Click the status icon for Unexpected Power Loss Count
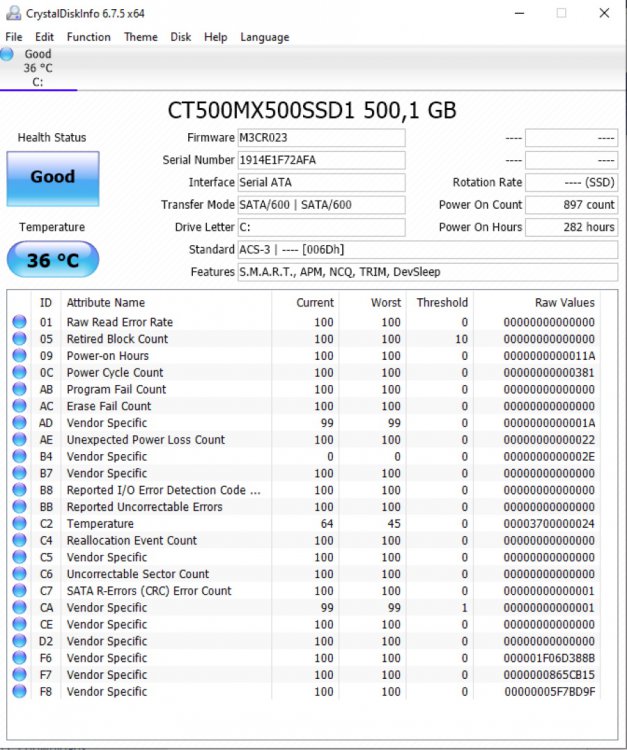Image resolution: width=627 pixels, height=750 pixels. click(19, 440)
